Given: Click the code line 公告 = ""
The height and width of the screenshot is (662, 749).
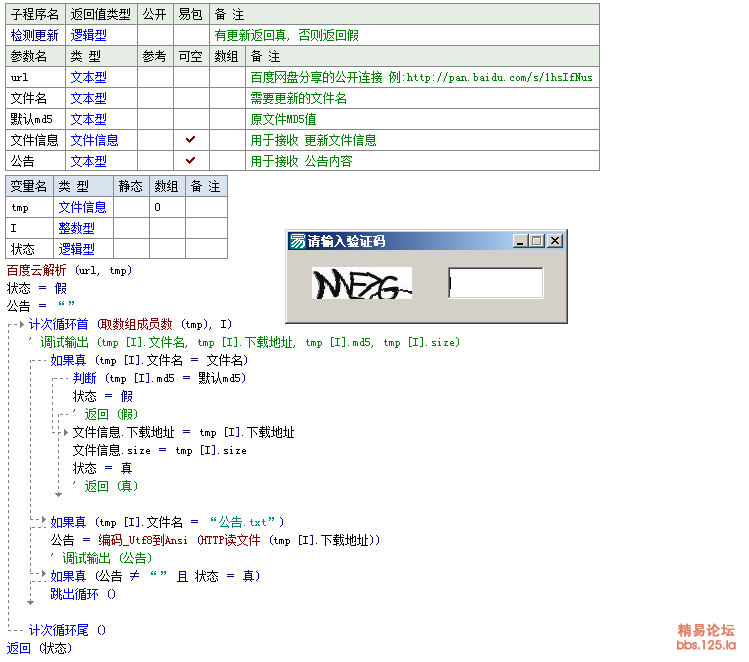Looking at the screenshot, I should (41, 306).
